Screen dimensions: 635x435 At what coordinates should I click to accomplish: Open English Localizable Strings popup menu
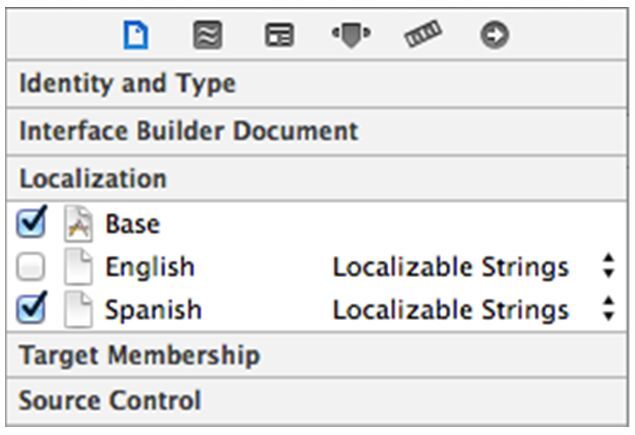tap(473, 267)
